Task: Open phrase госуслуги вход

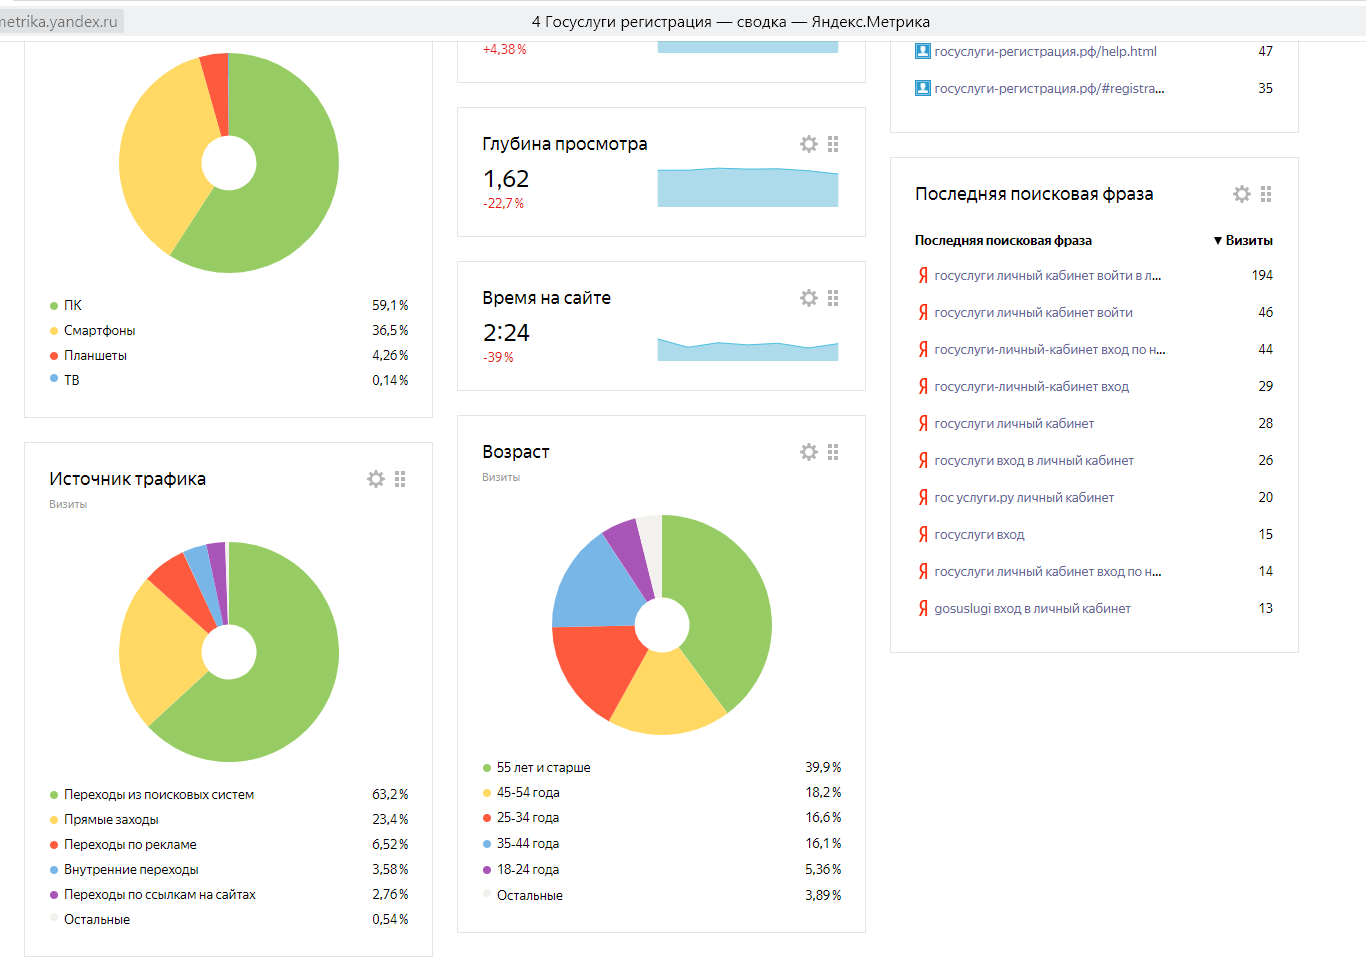Action: [979, 534]
